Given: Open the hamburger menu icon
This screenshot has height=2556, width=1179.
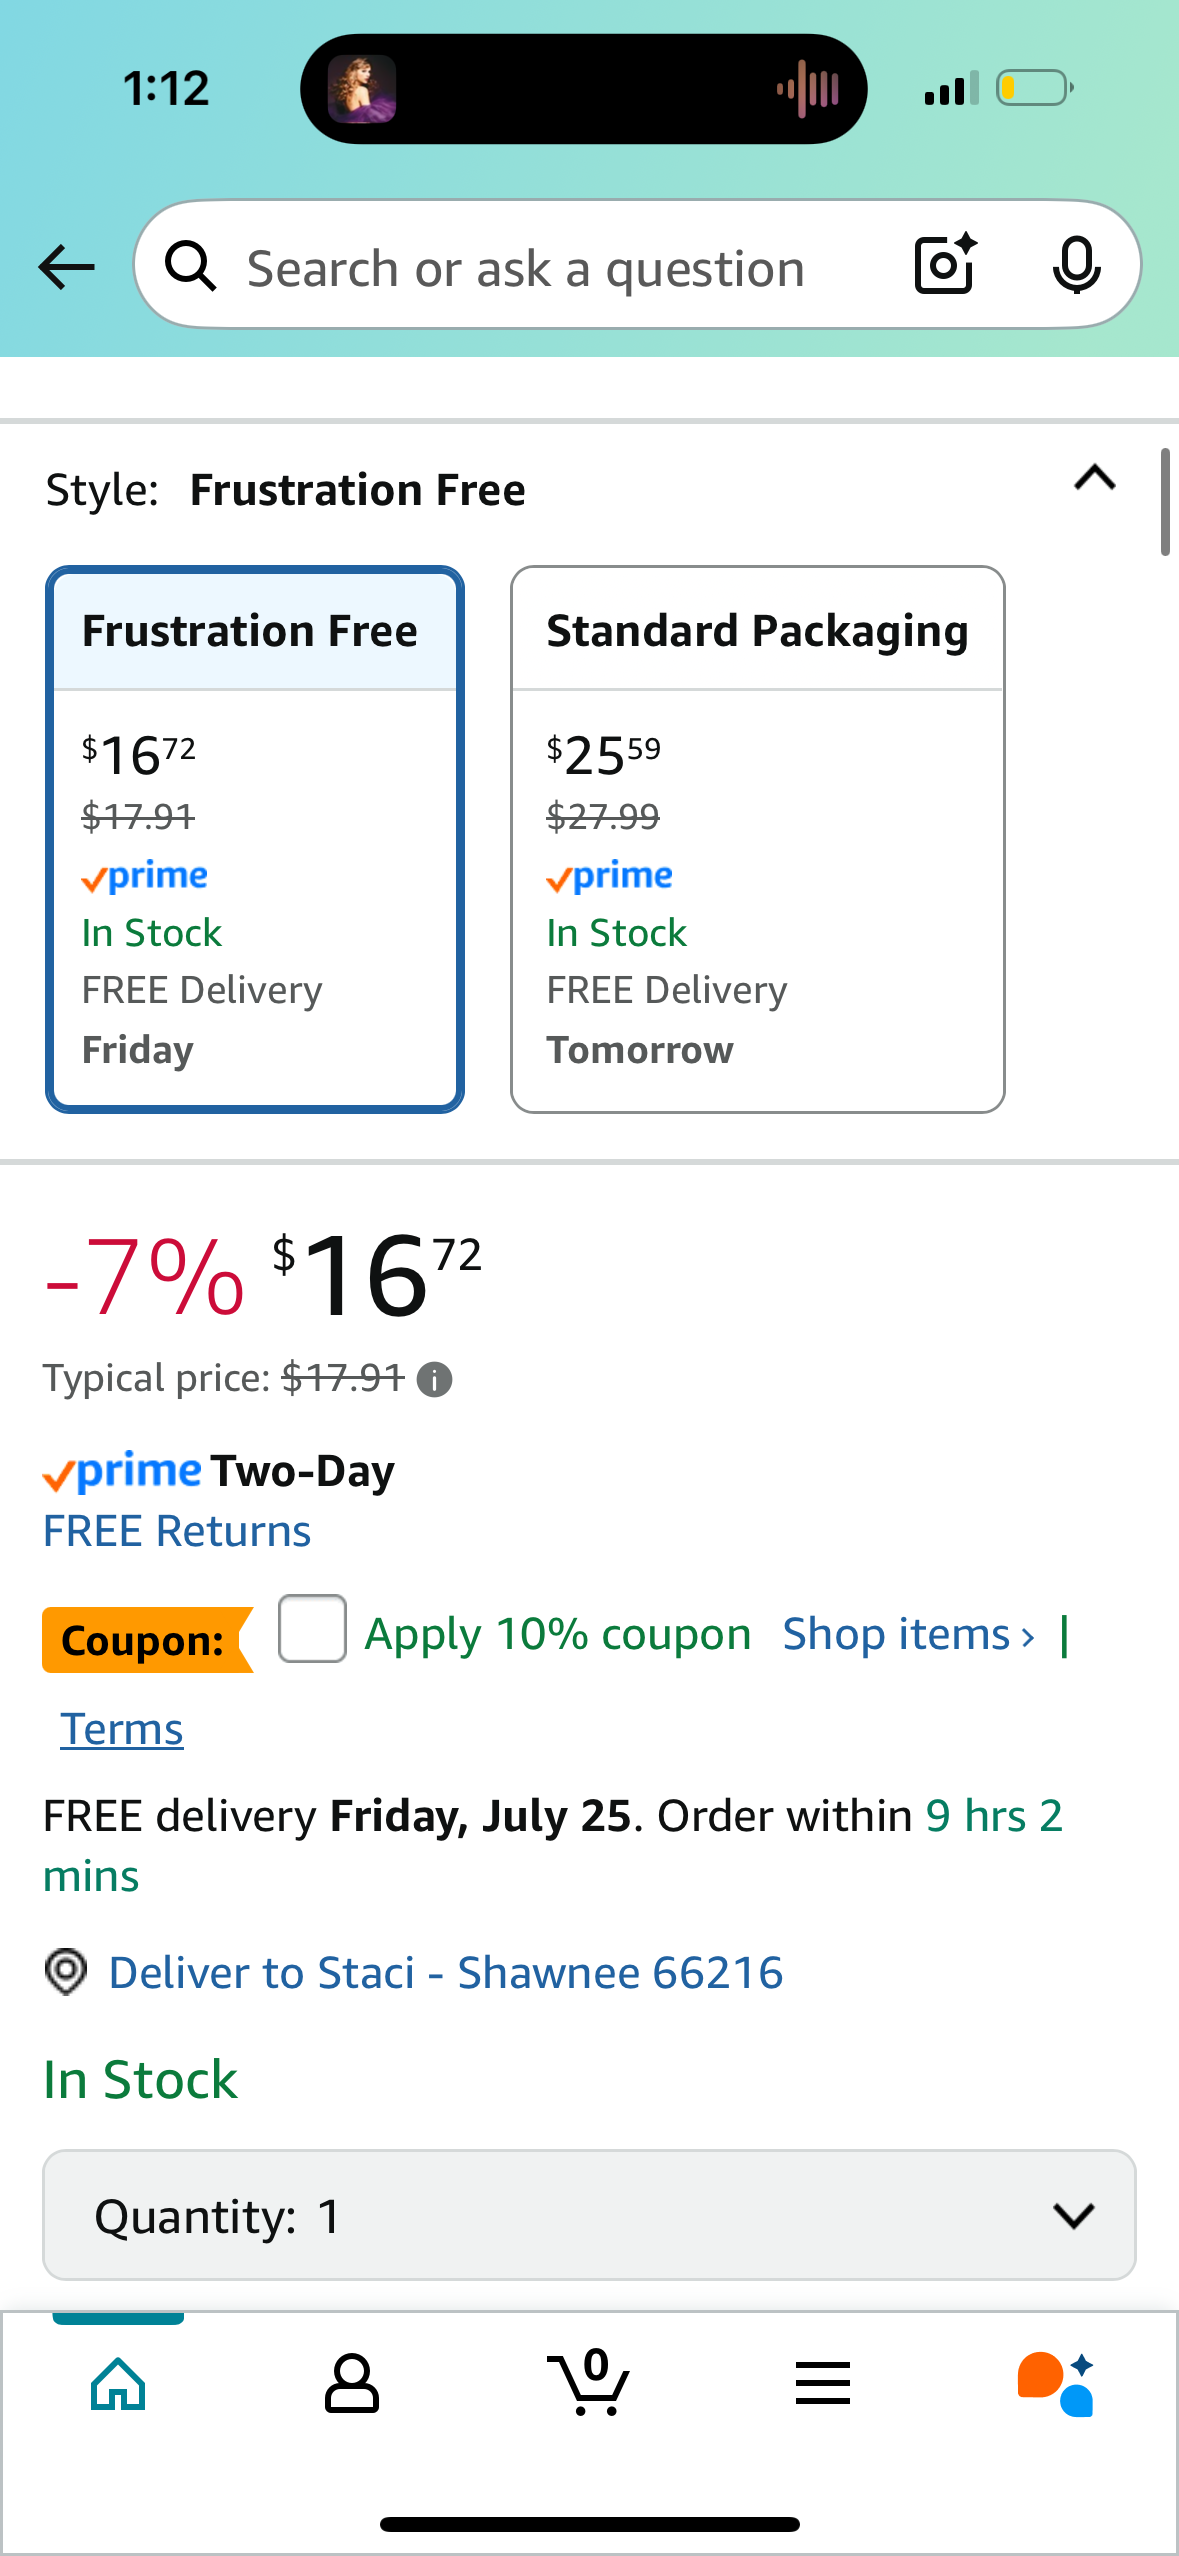Looking at the screenshot, I should pos(823,2383).
